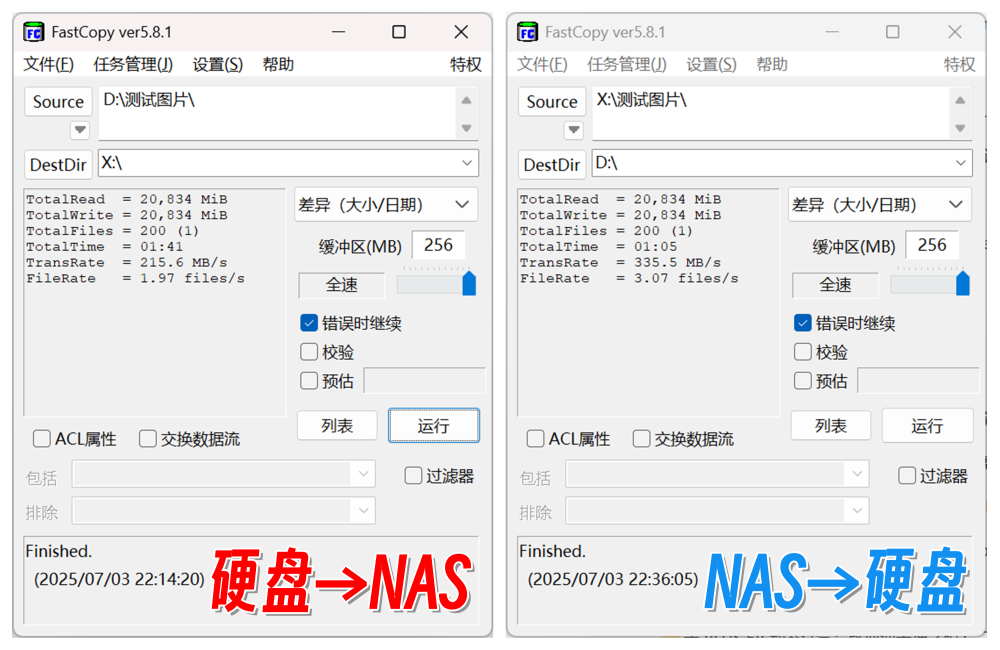Screen dimensions: 1000x650
Task: Check ACL属性 in left window
Action: pos(41,439)
